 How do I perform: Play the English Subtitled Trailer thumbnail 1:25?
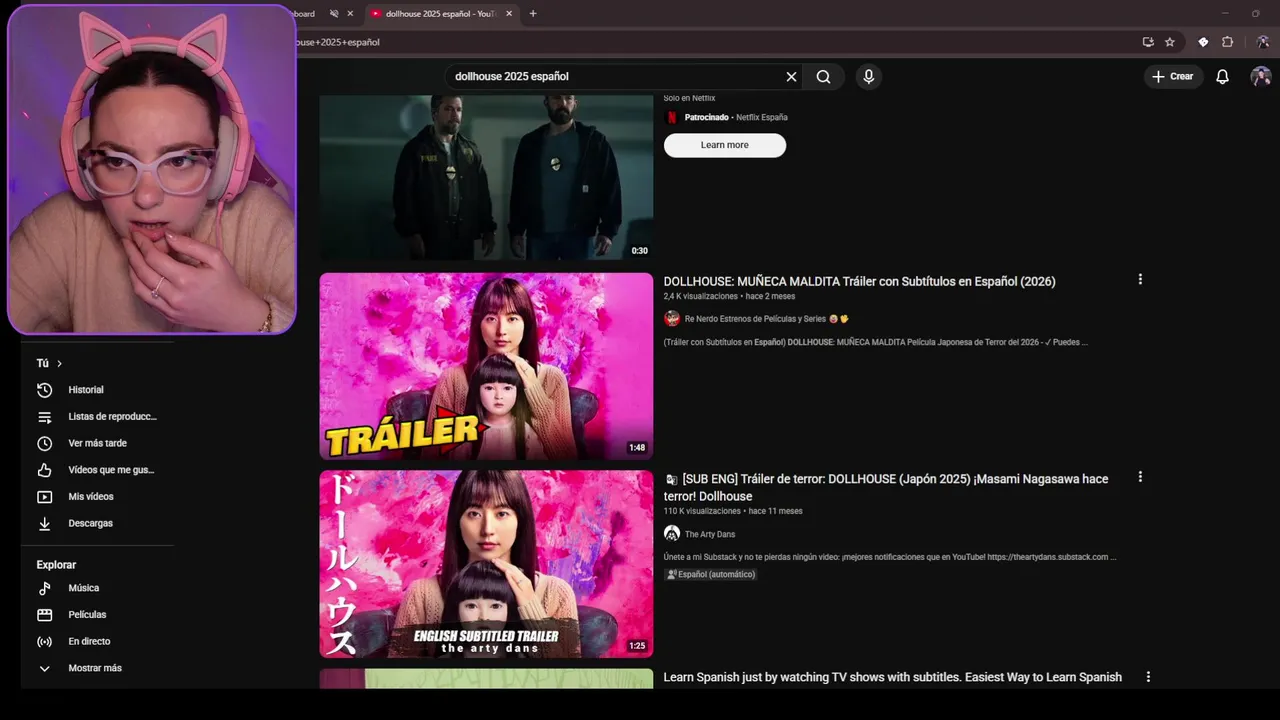coord(486,564)
